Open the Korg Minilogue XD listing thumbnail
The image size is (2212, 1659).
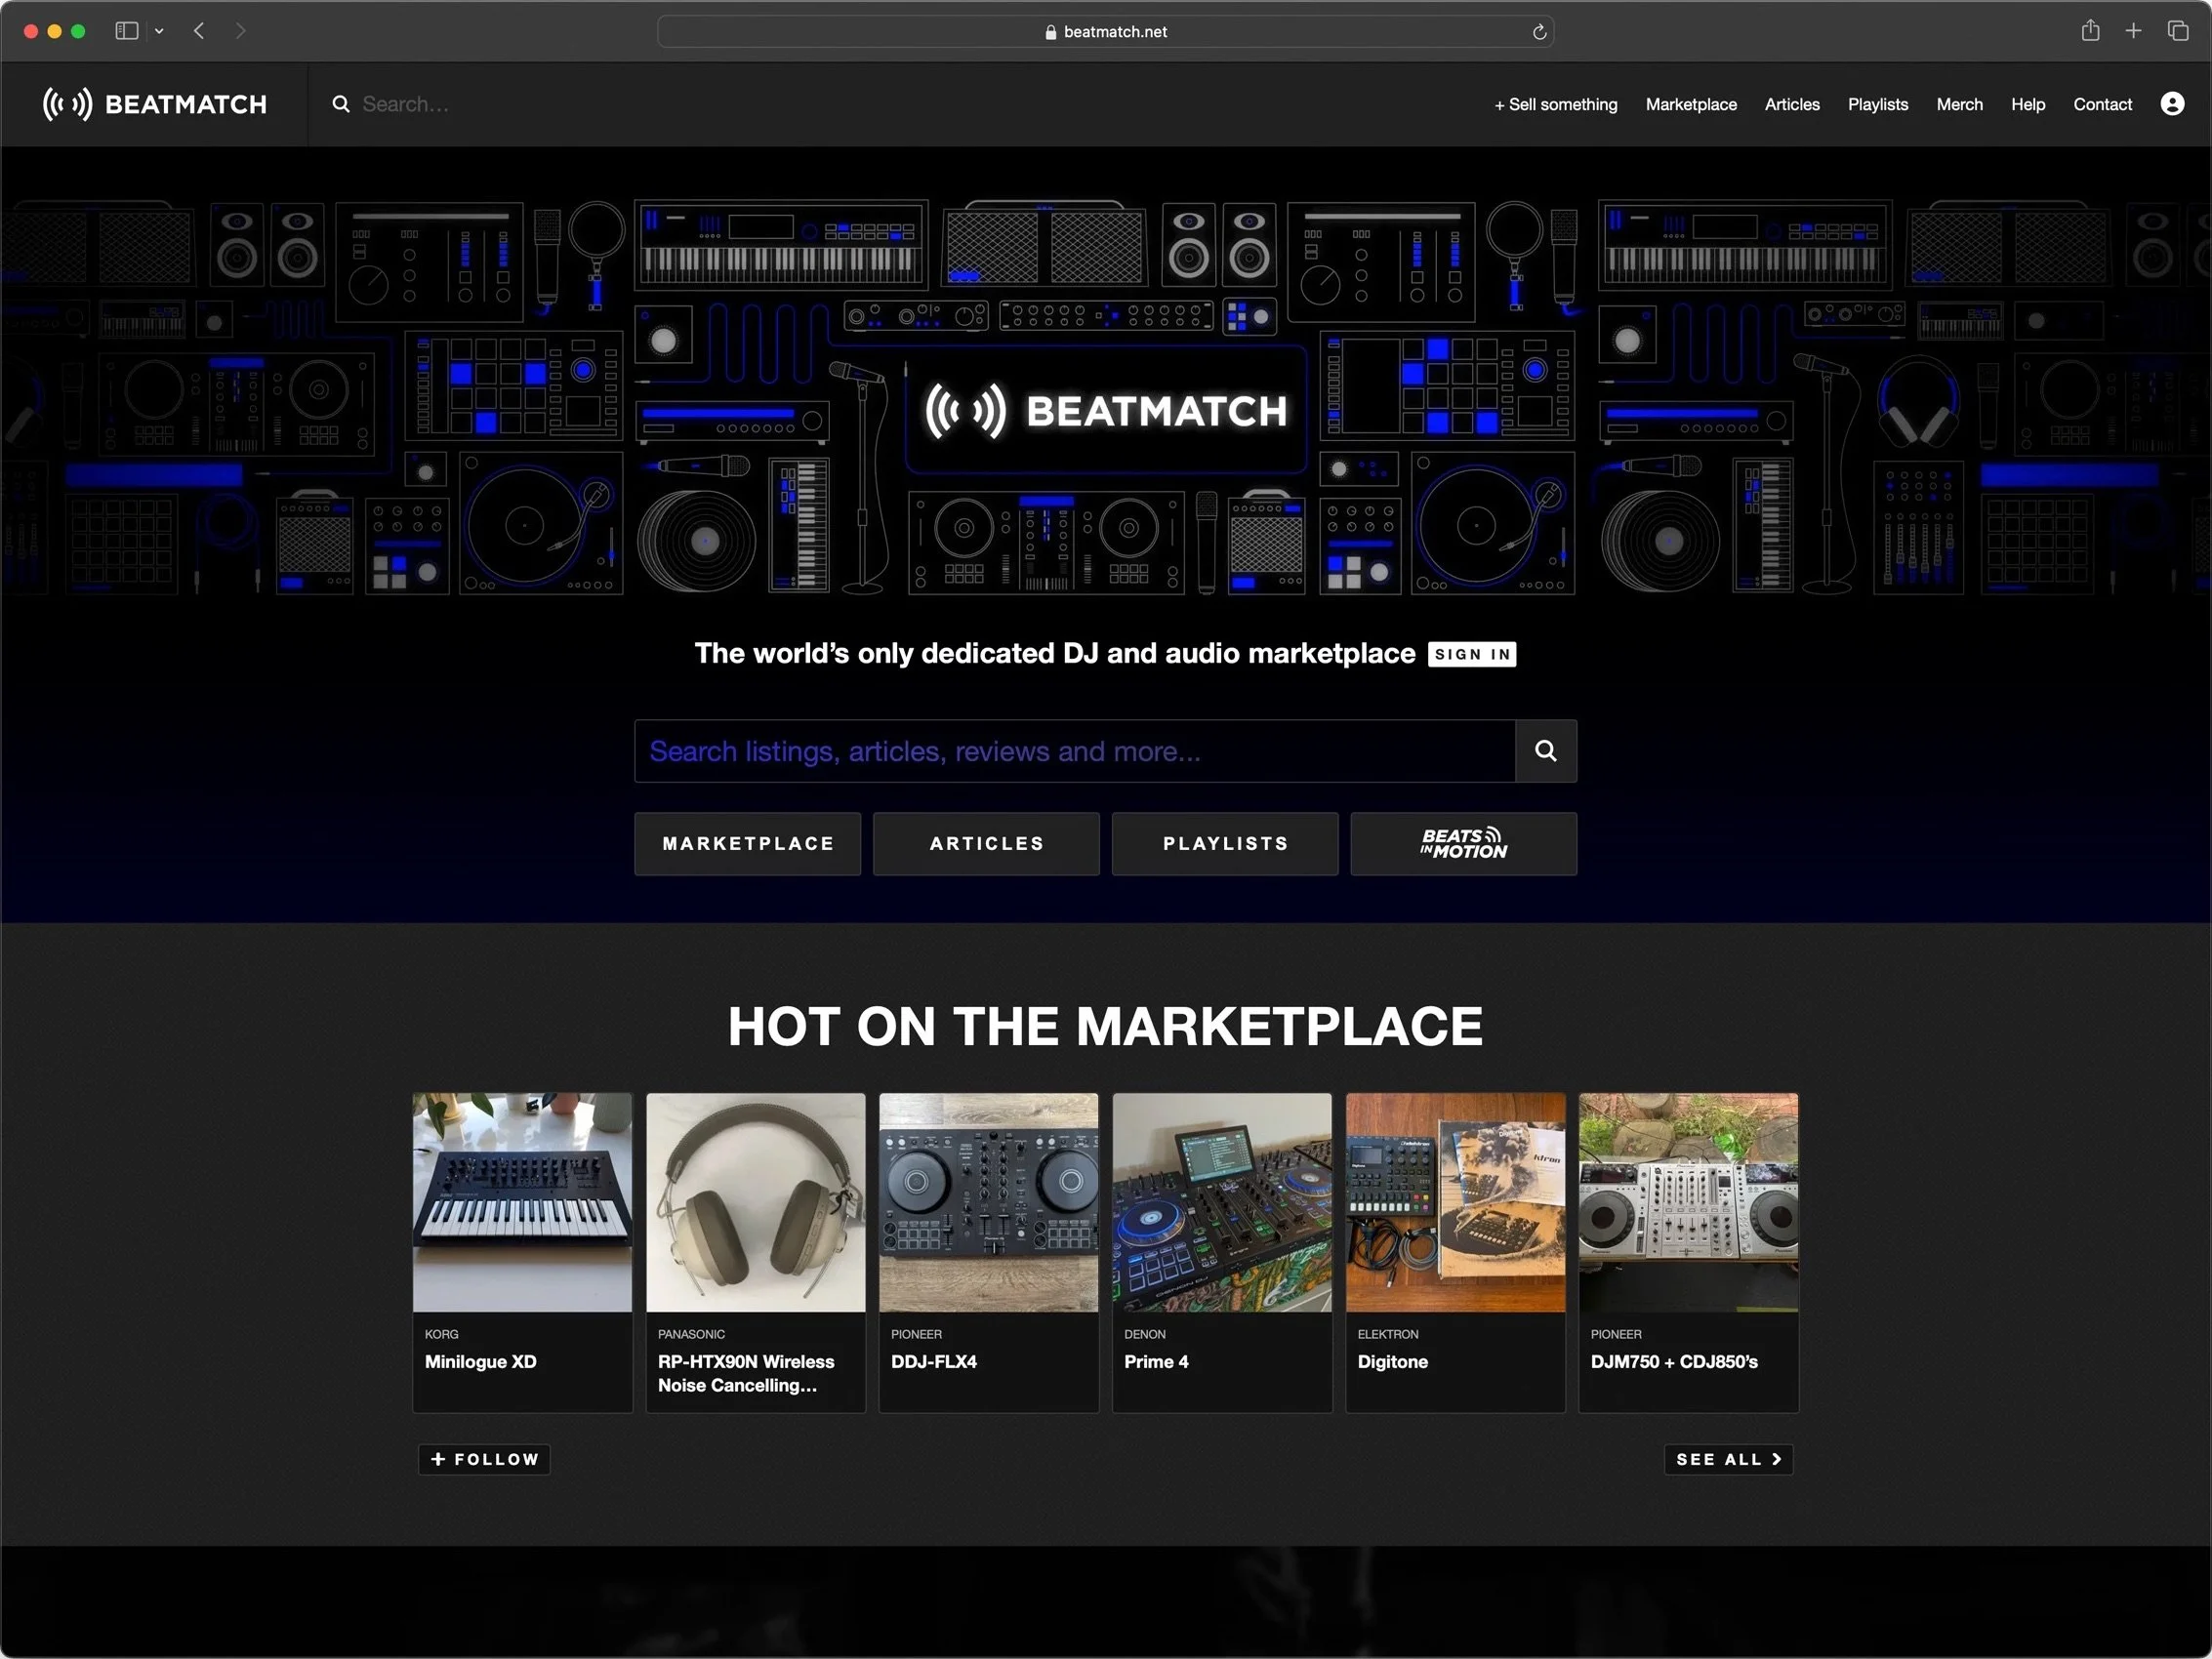pos(522,1202)
